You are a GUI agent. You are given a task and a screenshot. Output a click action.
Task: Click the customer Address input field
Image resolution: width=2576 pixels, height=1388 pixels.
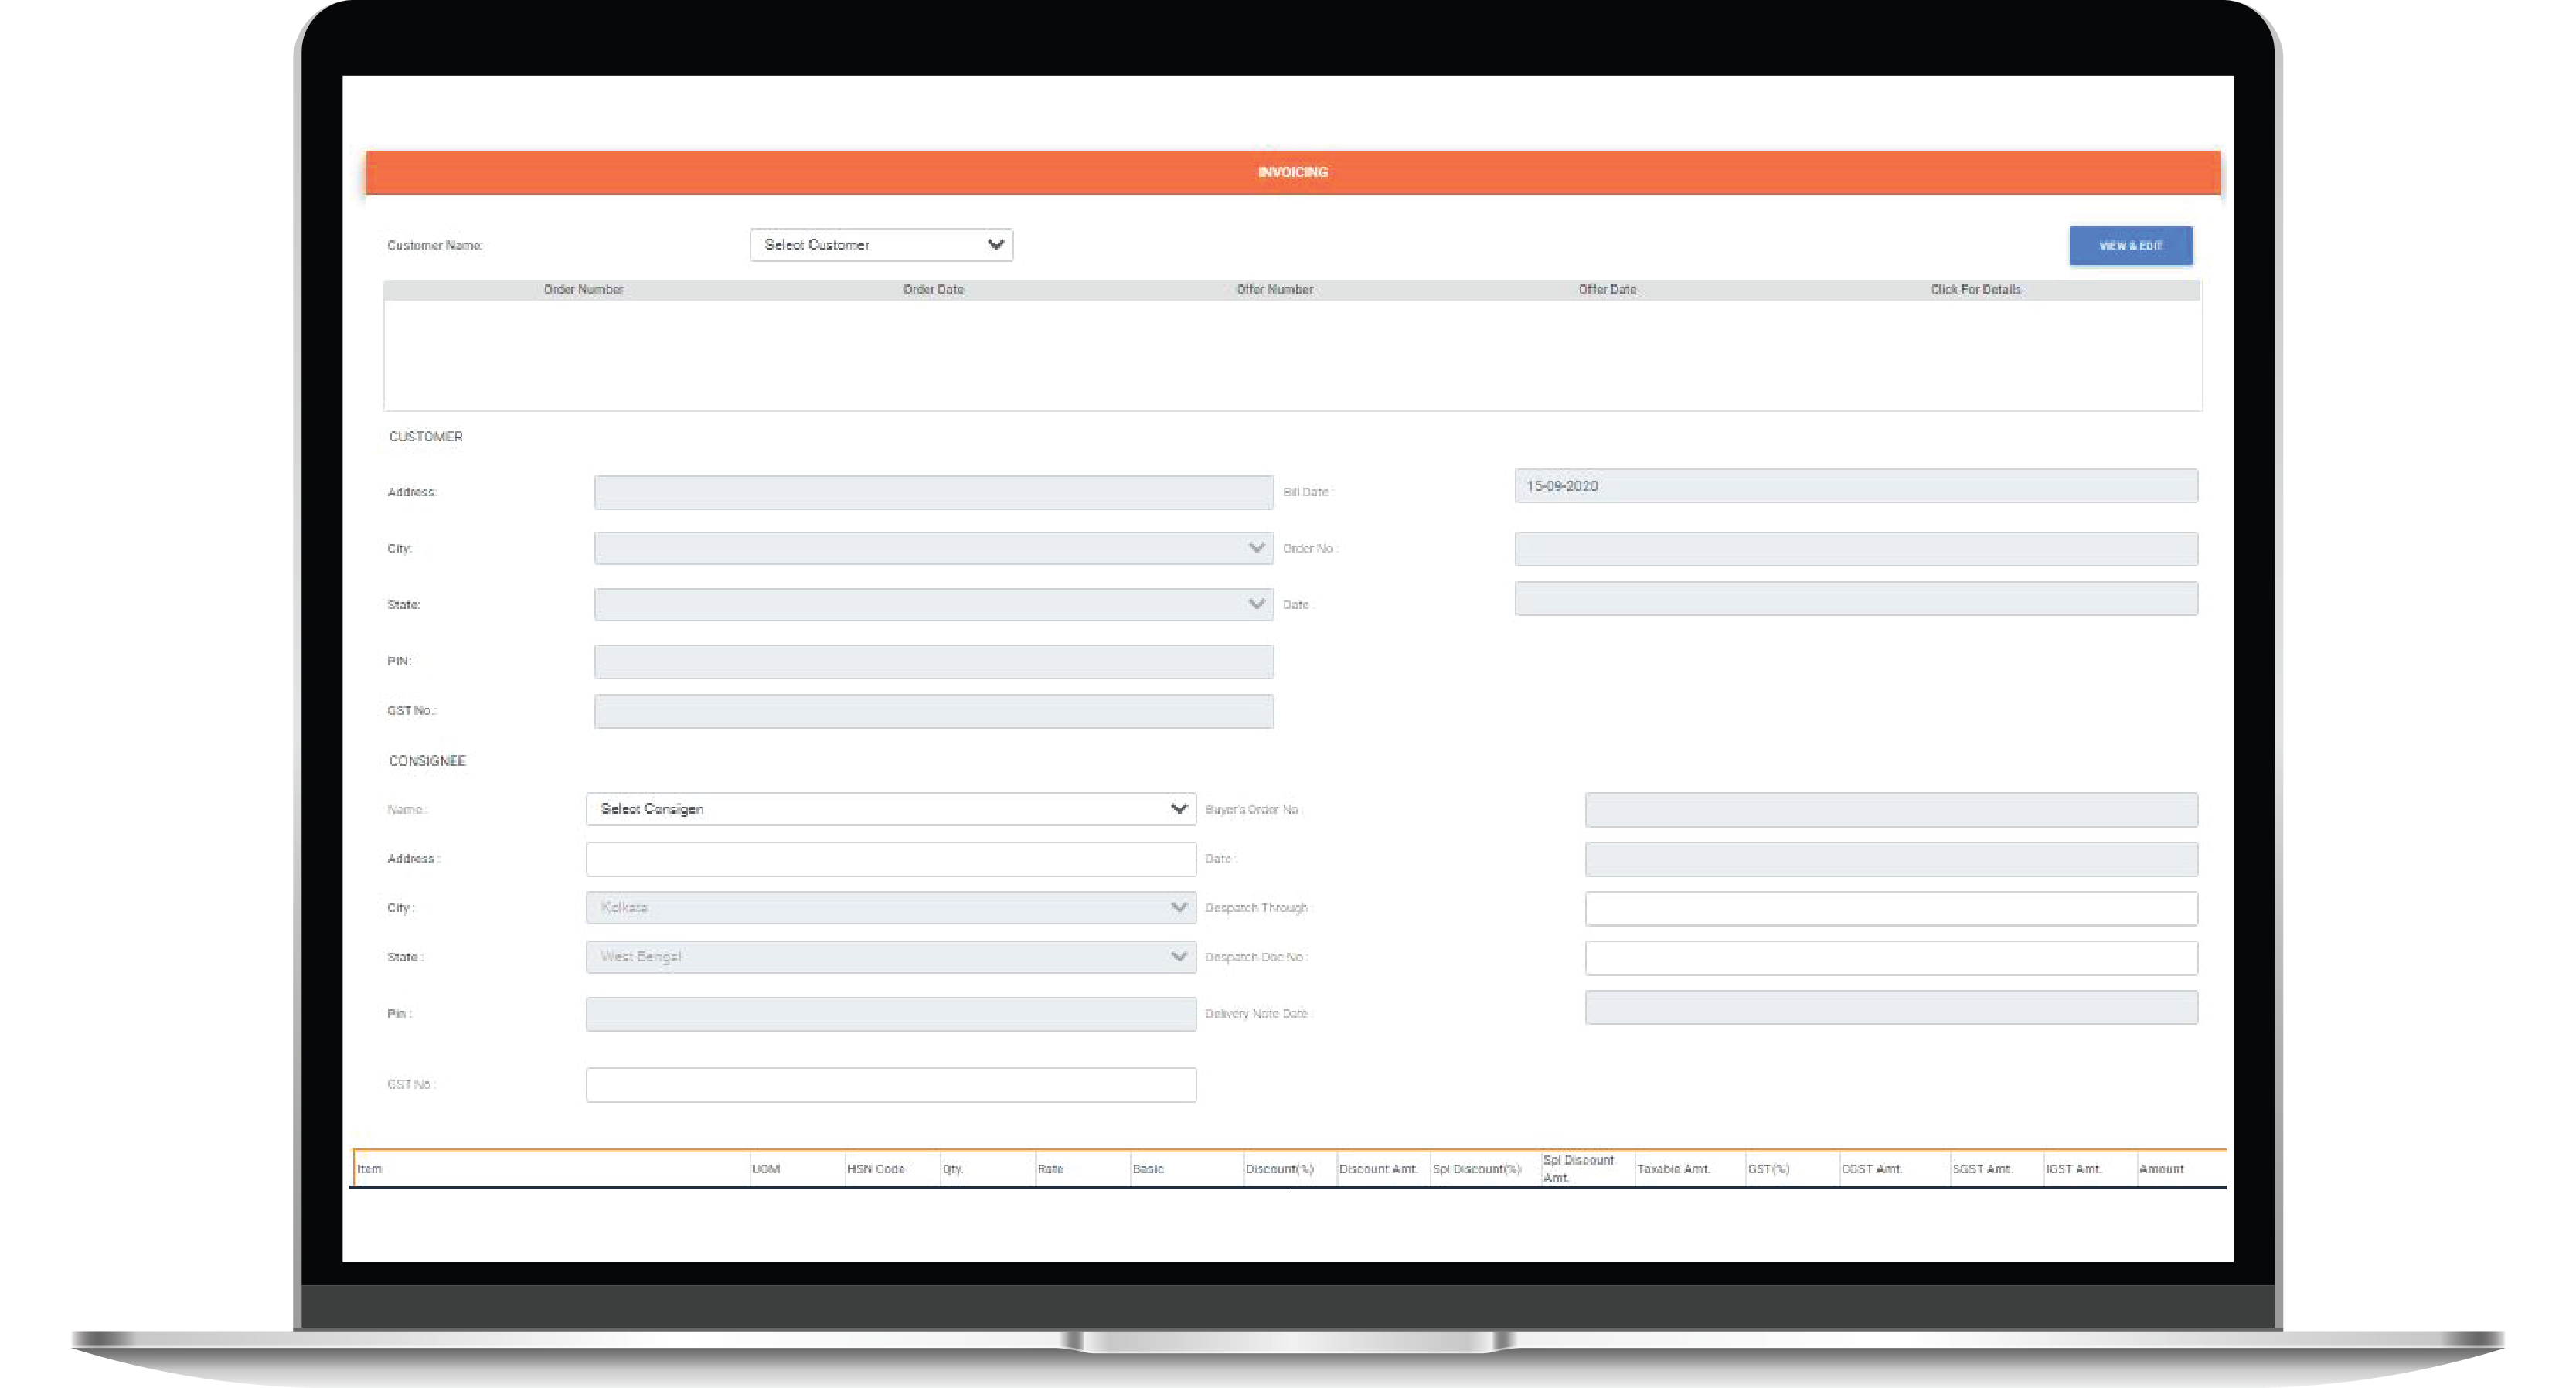click(x=933, y=492)
